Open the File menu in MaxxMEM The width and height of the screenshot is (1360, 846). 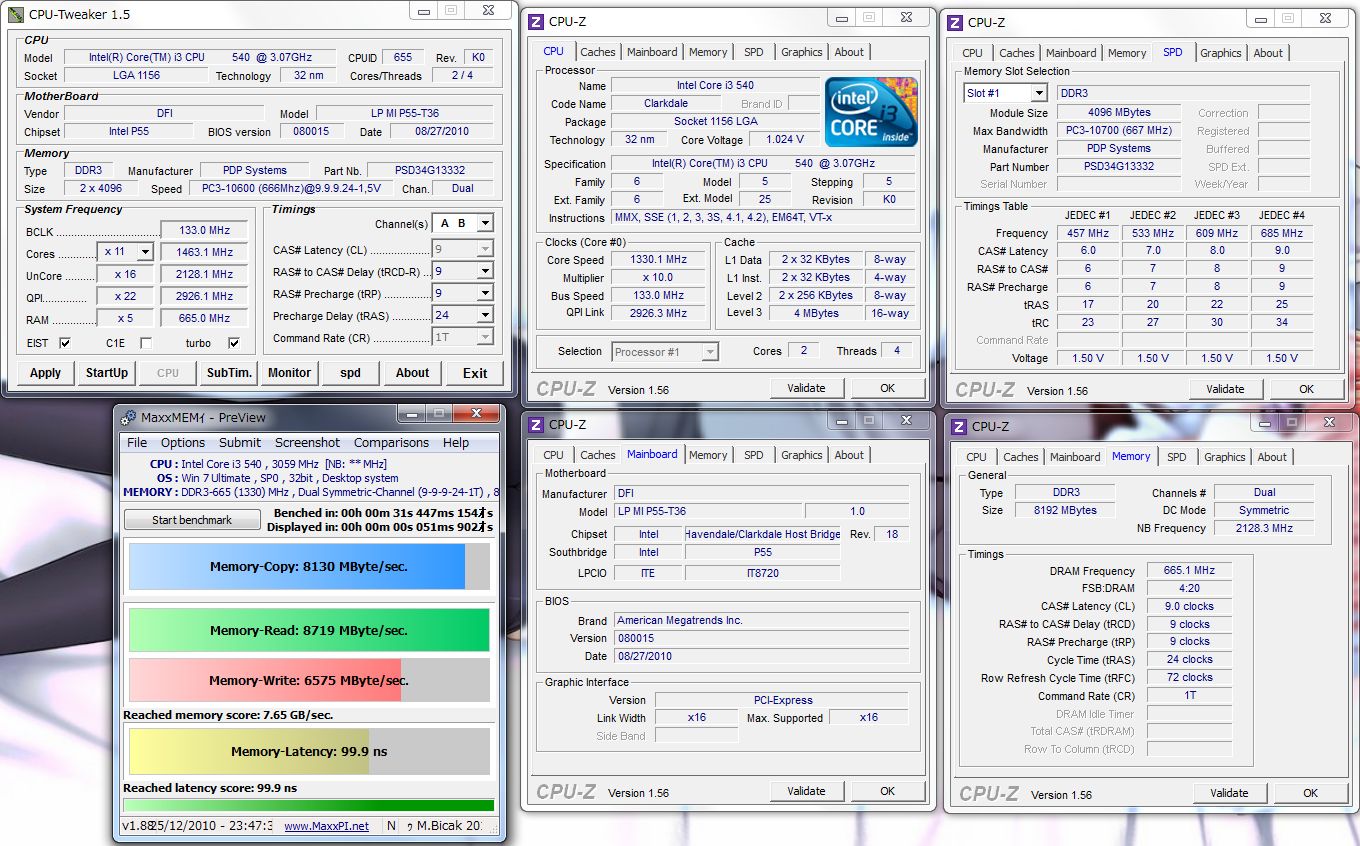[137, 442]
